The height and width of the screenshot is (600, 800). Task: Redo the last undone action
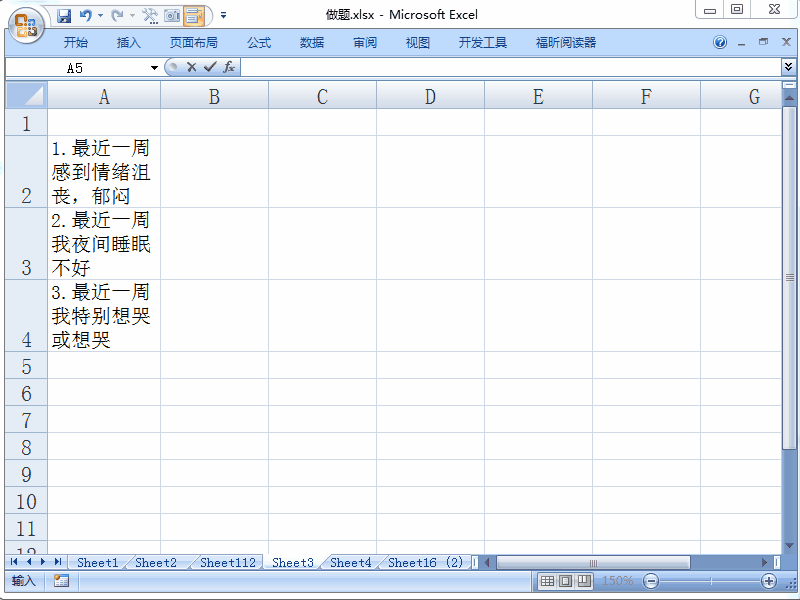pos(117,16)
